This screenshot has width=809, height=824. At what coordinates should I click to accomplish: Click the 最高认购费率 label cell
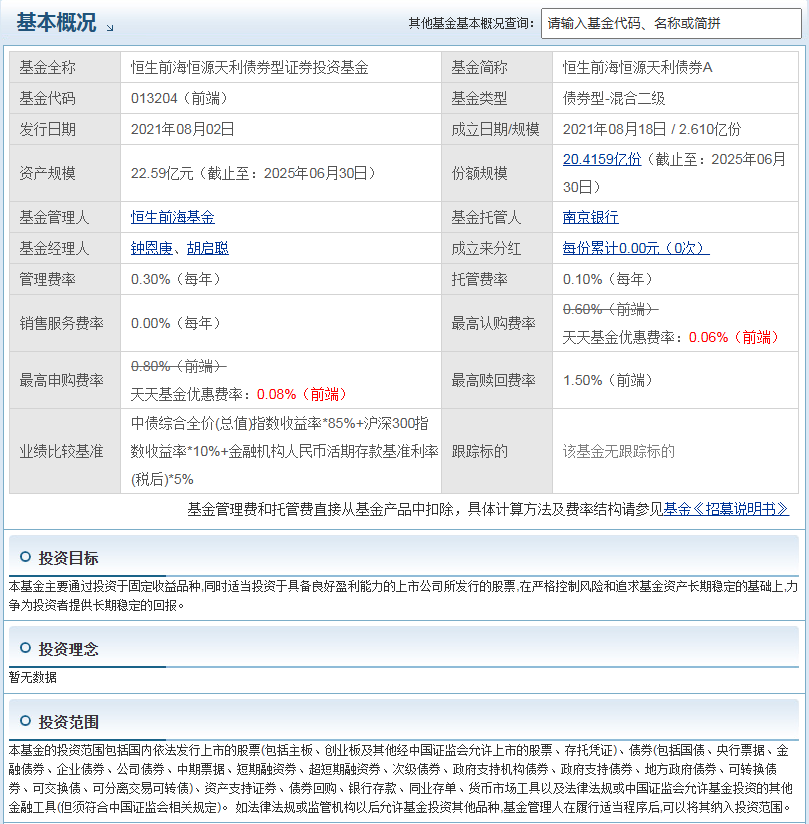pyautogui.click(x=497, y=323)
